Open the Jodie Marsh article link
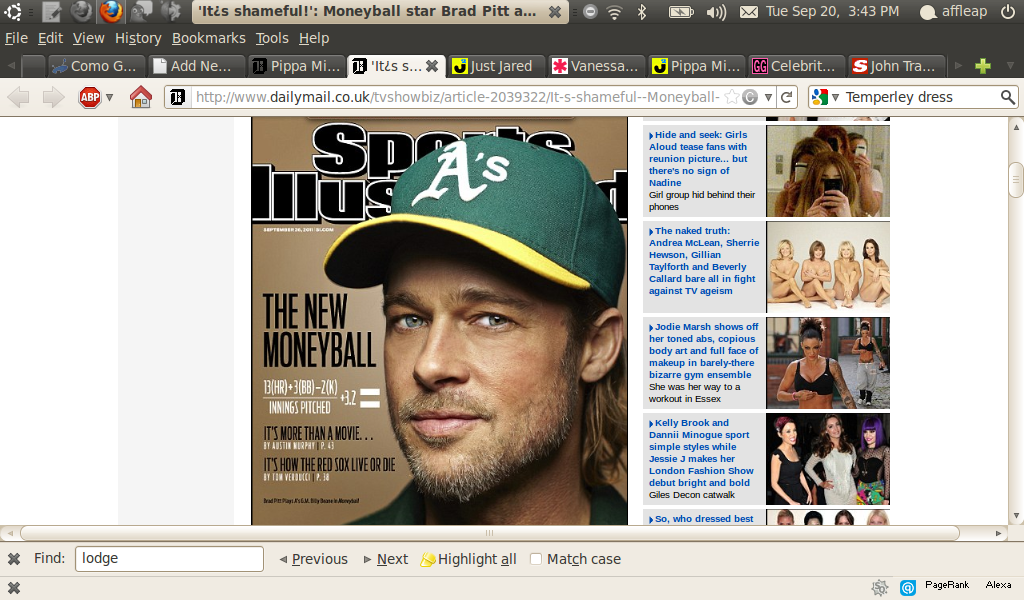This screenshot has width=1024, height=600. coord(703,351)
